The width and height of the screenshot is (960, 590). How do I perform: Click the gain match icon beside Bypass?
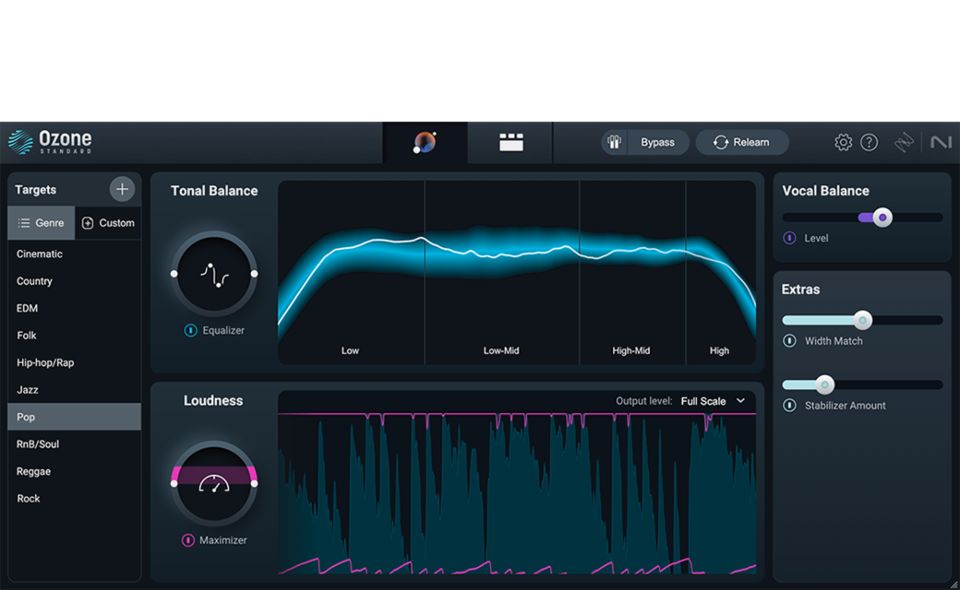[x=614, y=143]
